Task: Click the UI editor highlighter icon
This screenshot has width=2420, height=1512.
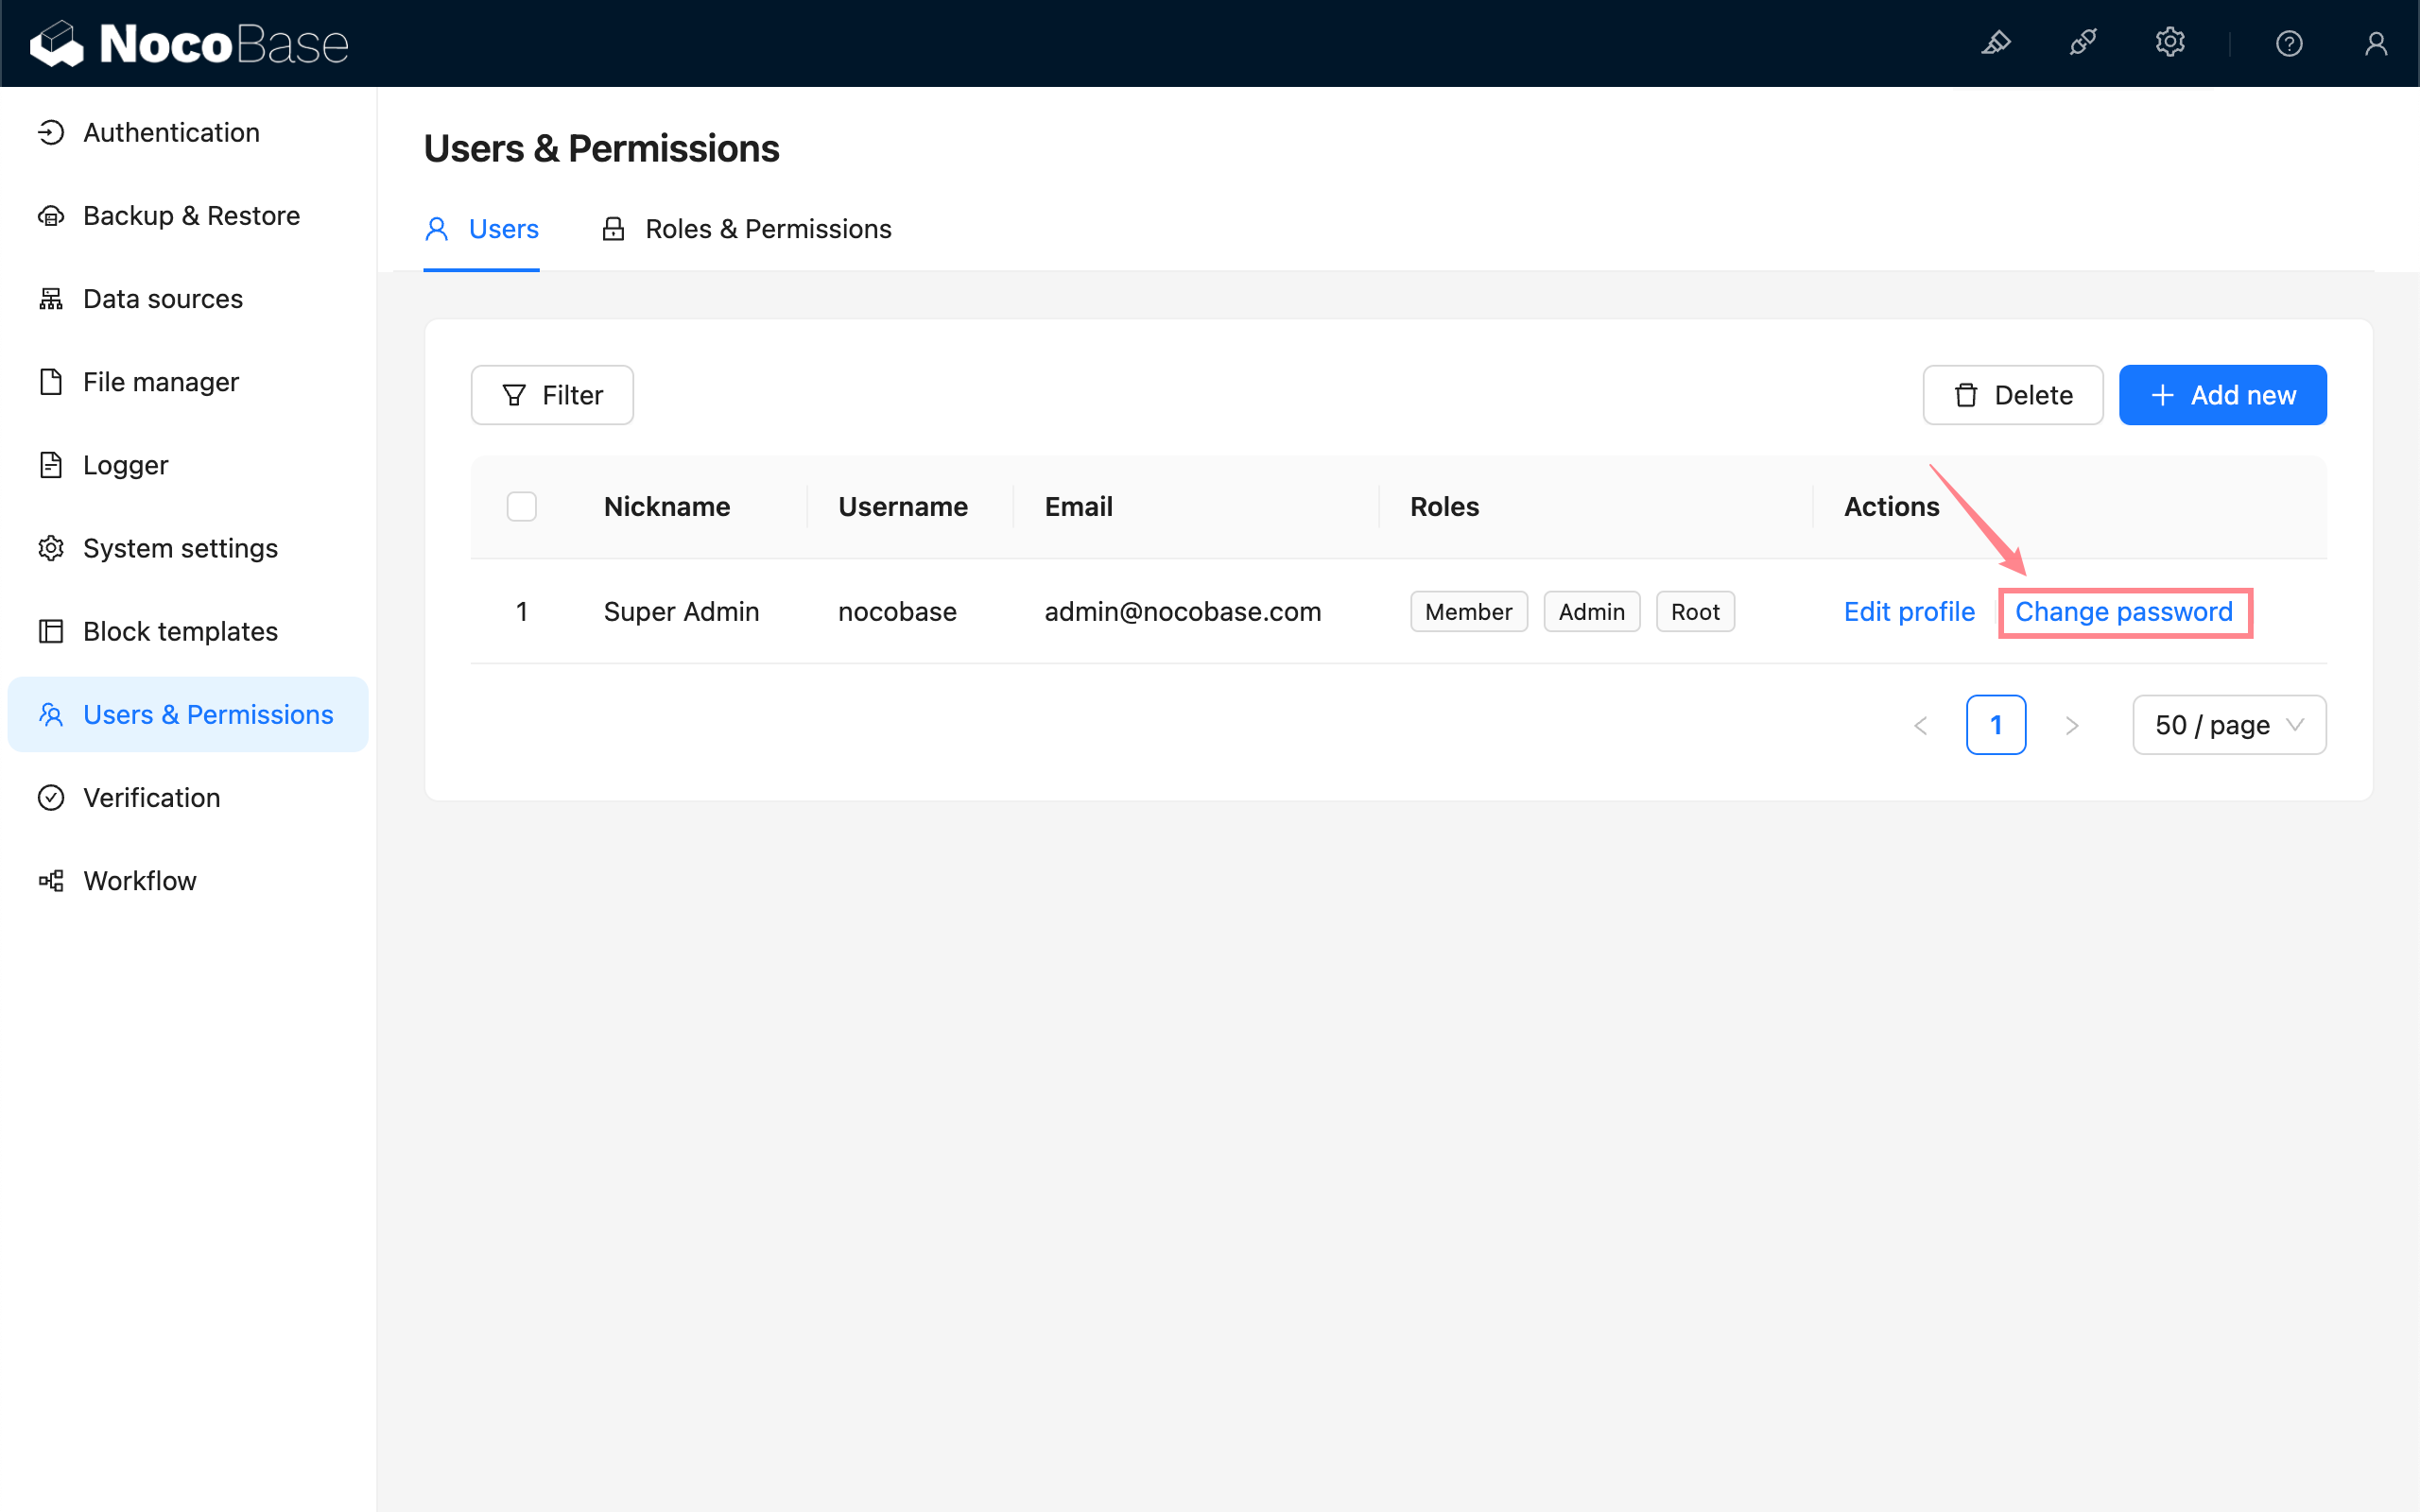Action: coord(1996,43)
